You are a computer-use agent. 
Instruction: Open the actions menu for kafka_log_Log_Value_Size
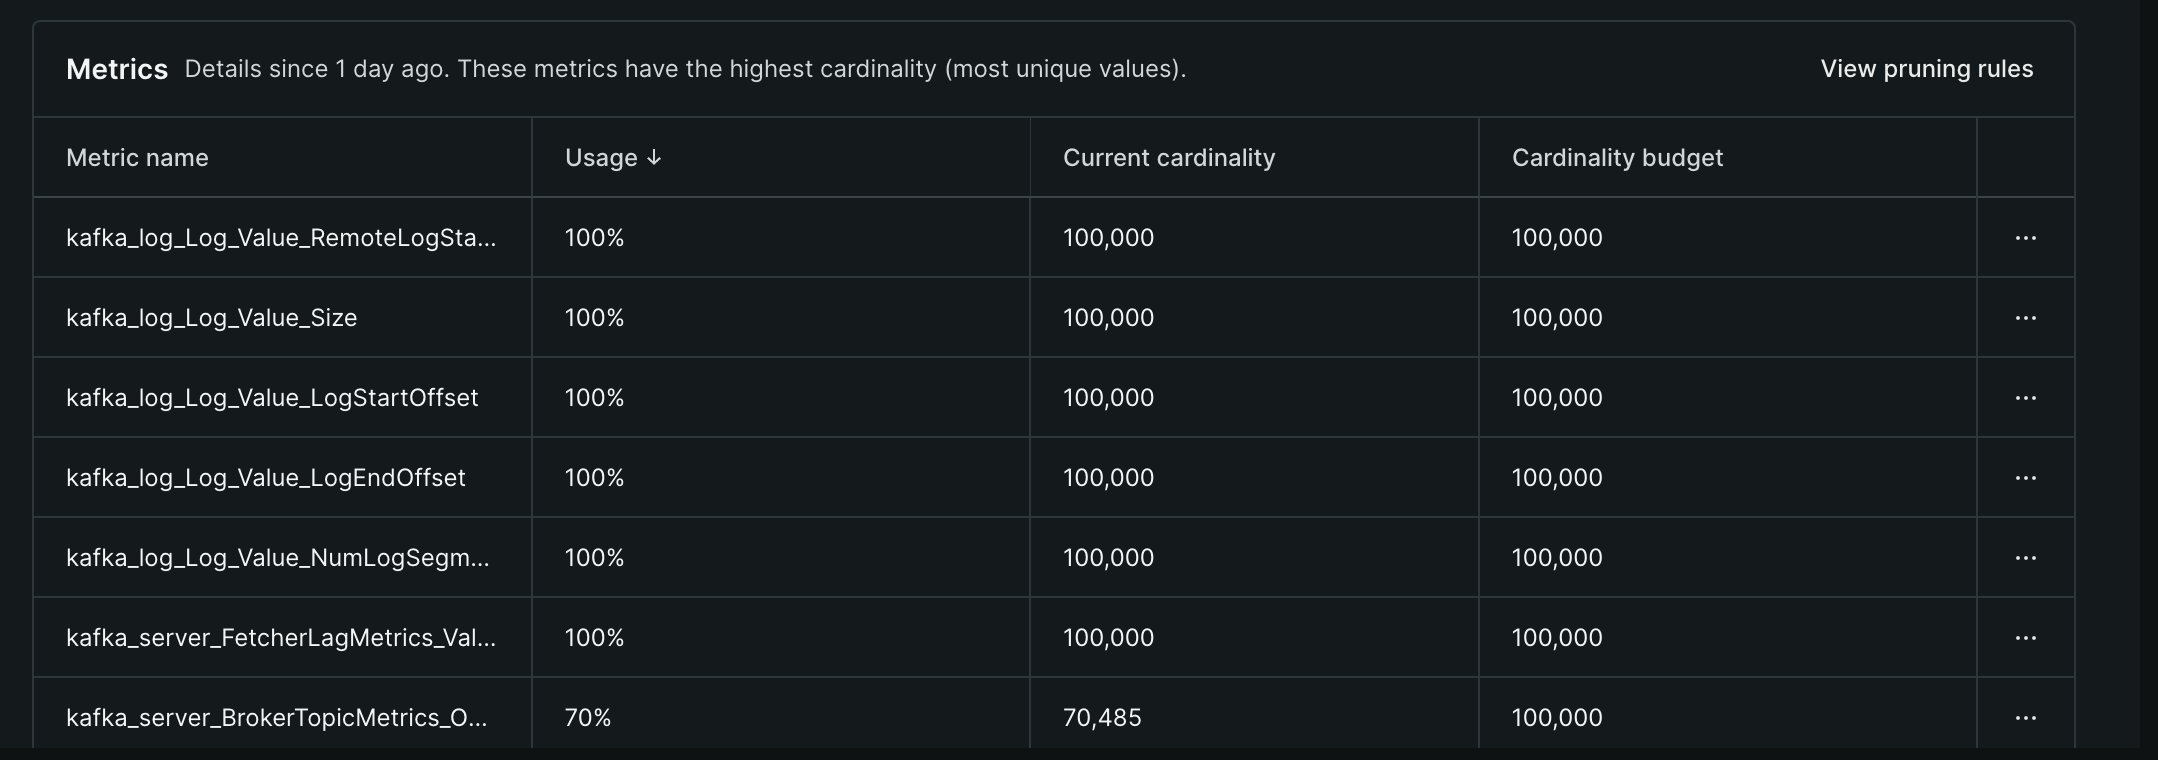(2027, 317)
